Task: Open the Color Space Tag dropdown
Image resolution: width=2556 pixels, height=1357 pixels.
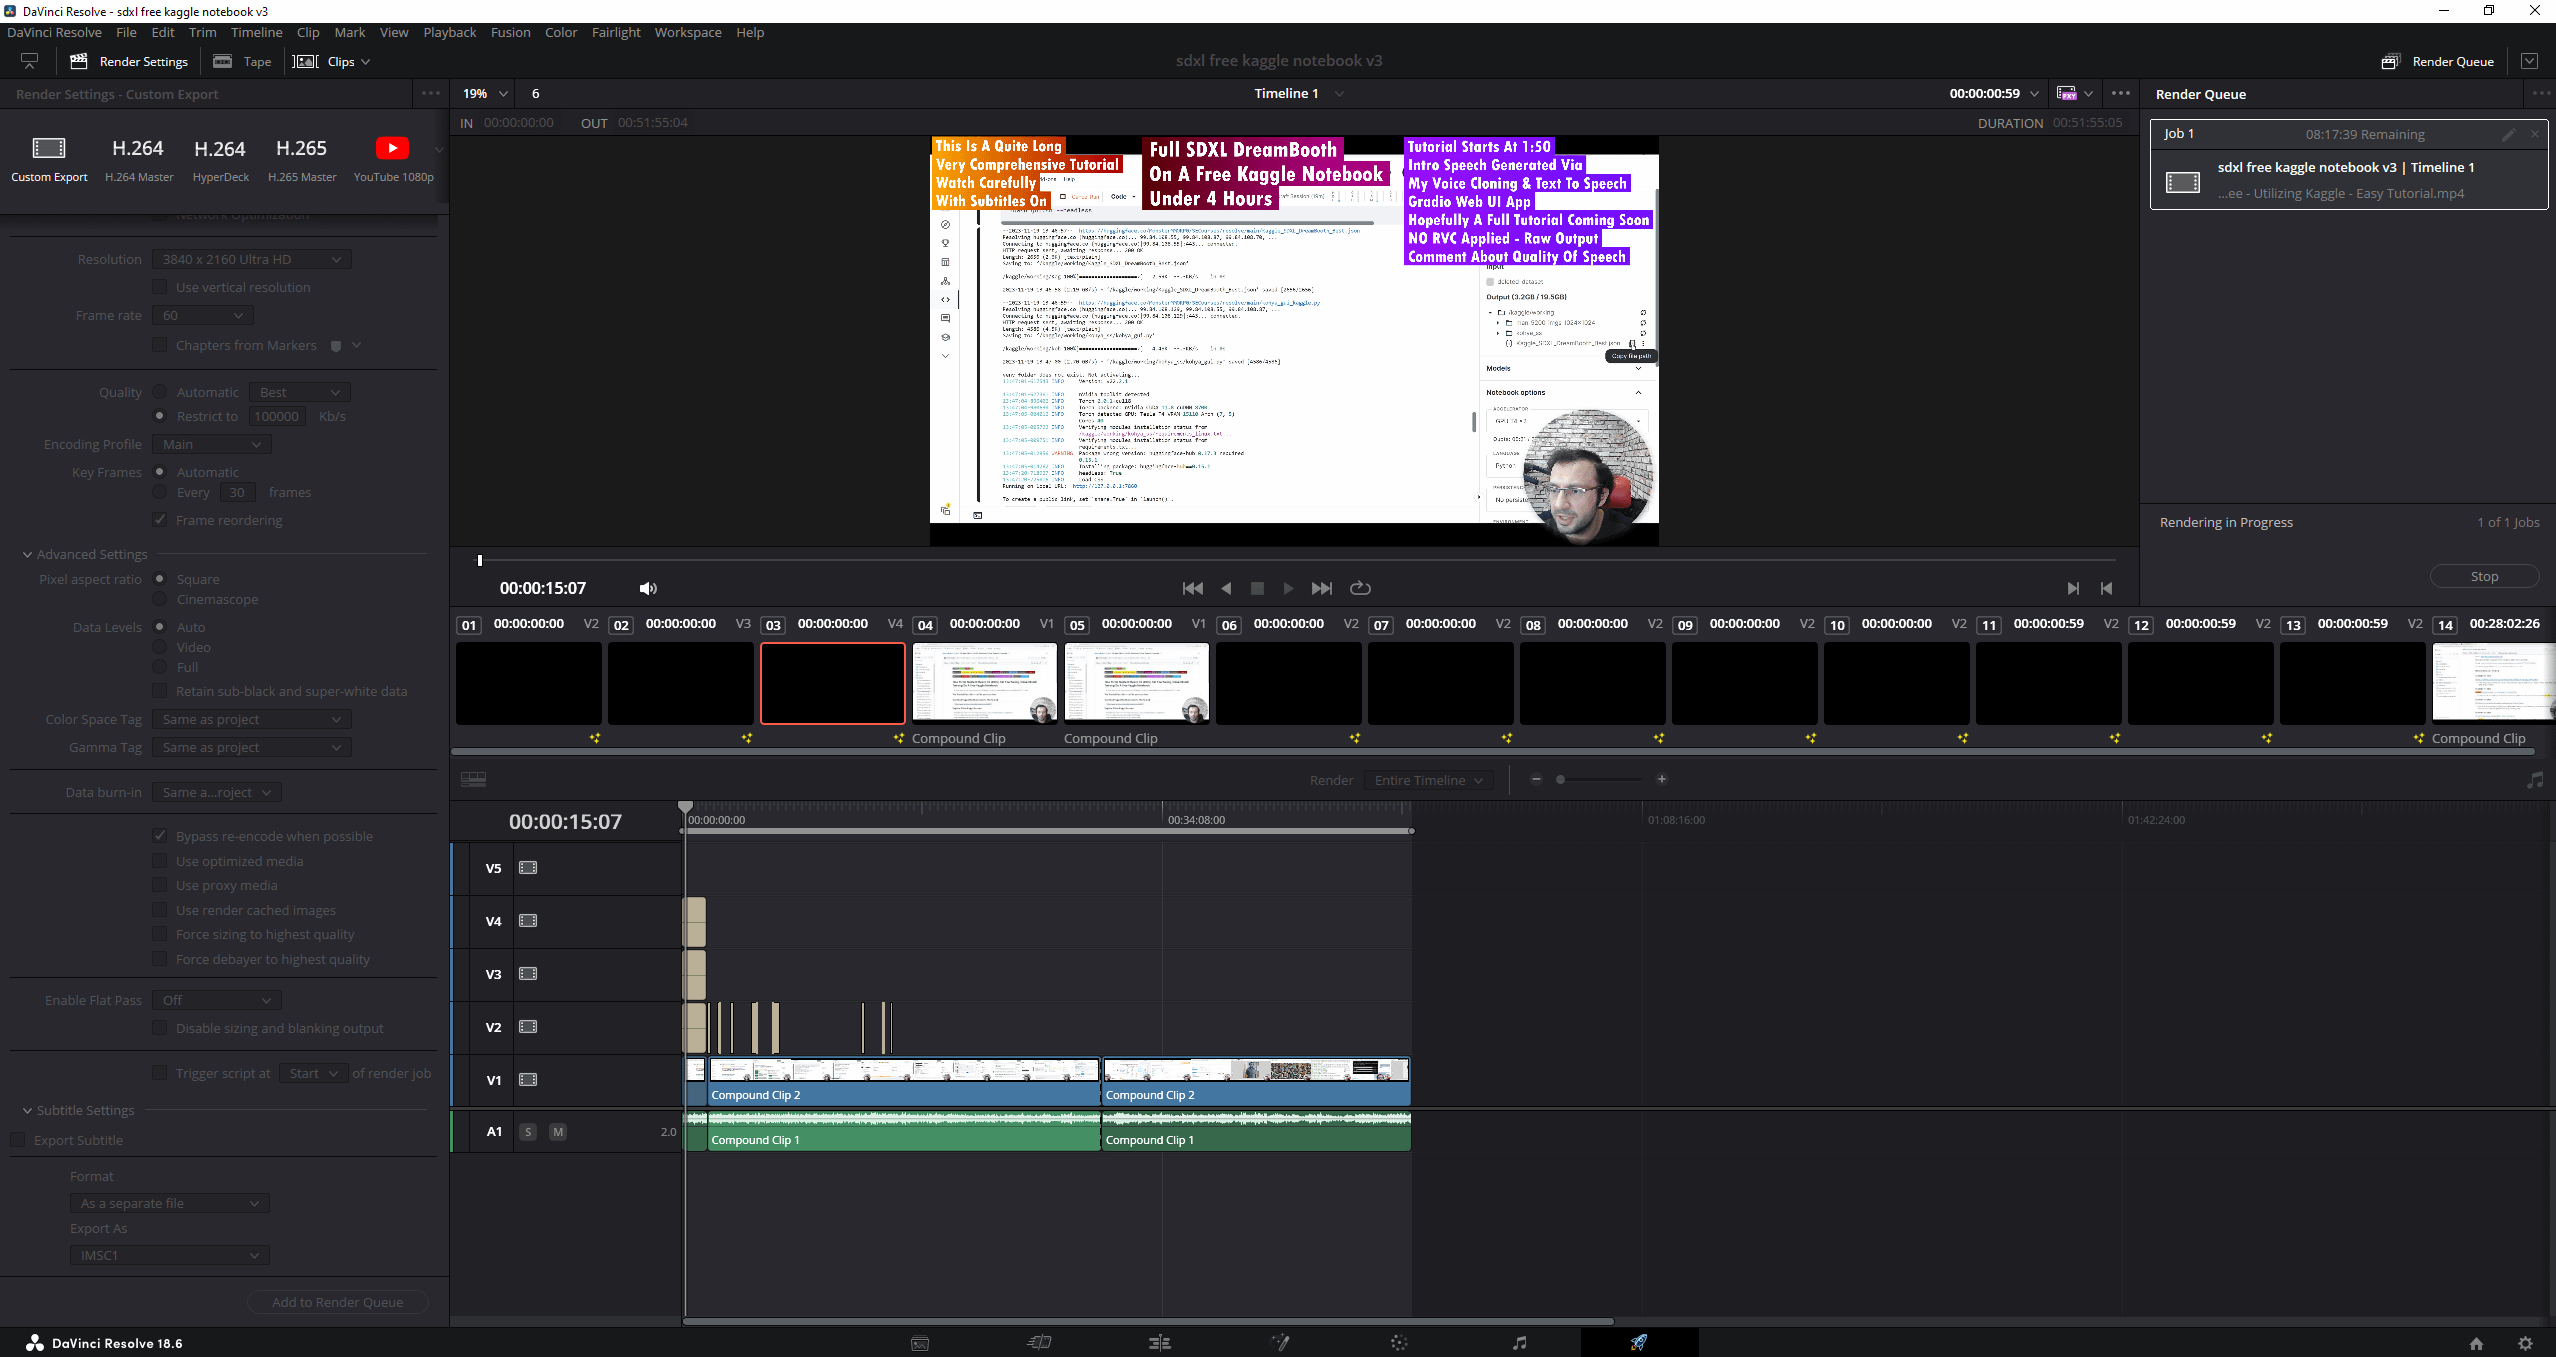Action: tap(251, 719)
